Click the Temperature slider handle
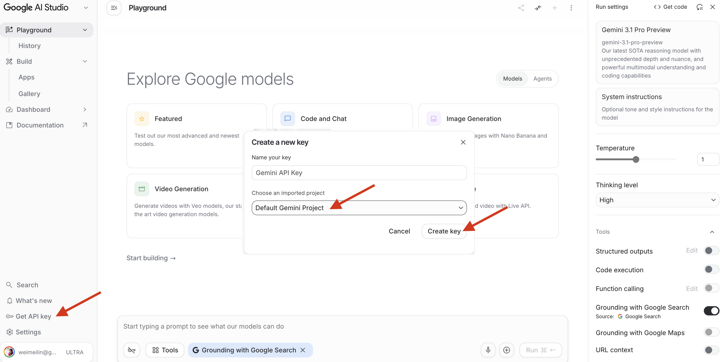 pyautogui.click(x=636, y=159)
